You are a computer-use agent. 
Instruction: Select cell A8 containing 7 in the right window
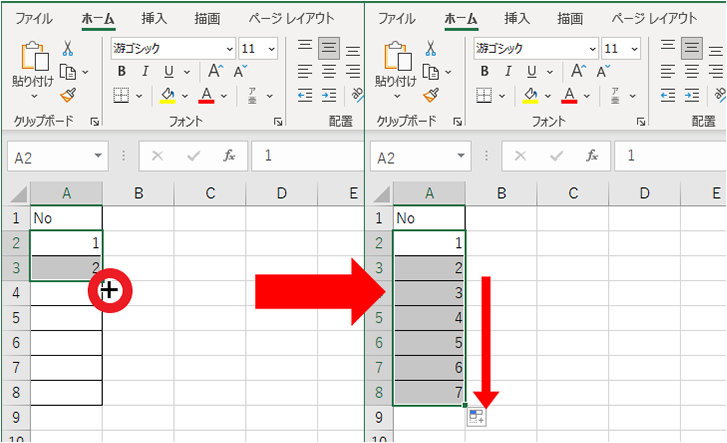click(x=429, y=392)
